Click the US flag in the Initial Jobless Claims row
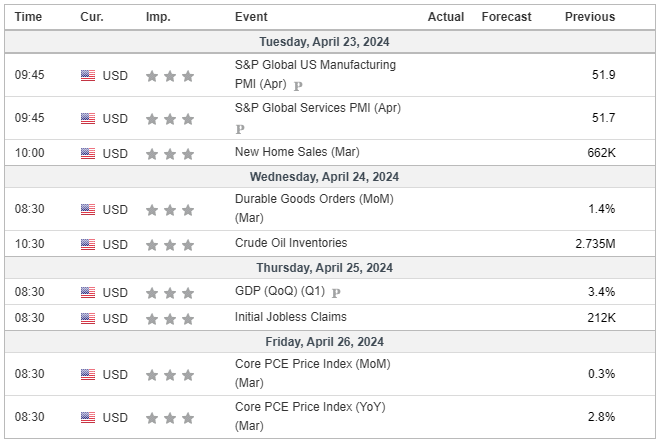661x442 pixels. tap(88, 318)
